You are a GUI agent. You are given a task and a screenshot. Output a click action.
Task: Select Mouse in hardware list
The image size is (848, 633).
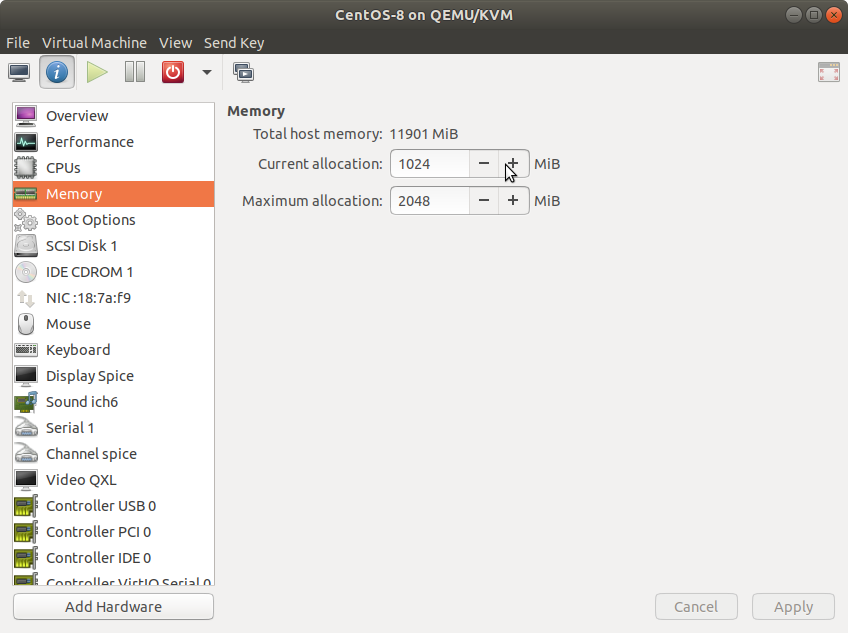coord(114,324)
